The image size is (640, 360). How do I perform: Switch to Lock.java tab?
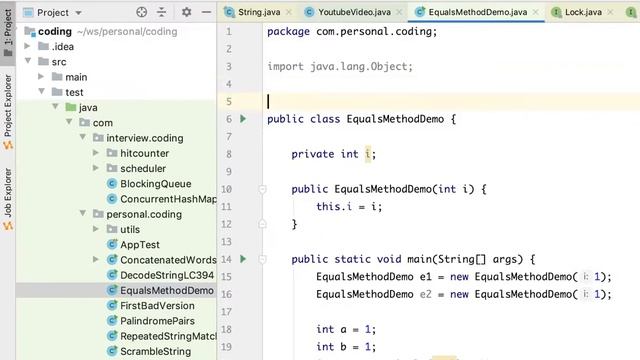[x=583, y=12]
